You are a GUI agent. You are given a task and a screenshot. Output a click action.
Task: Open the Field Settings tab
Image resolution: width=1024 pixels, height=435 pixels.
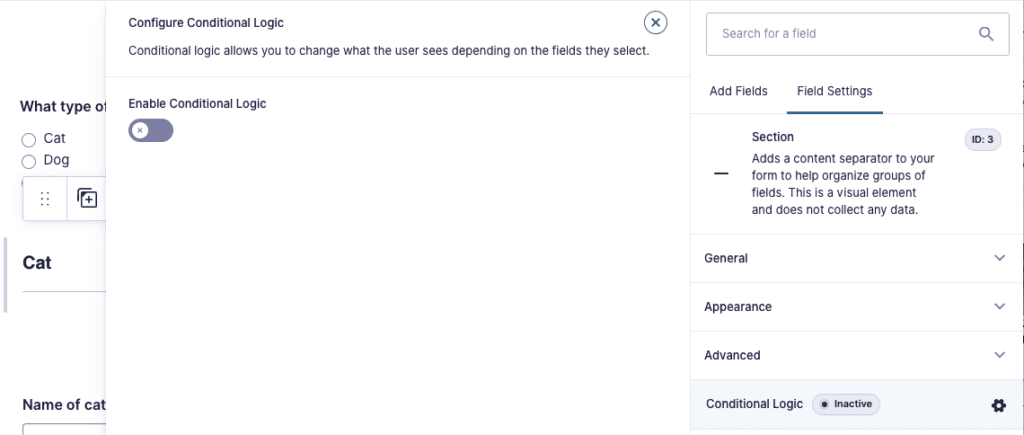point(834,91)
